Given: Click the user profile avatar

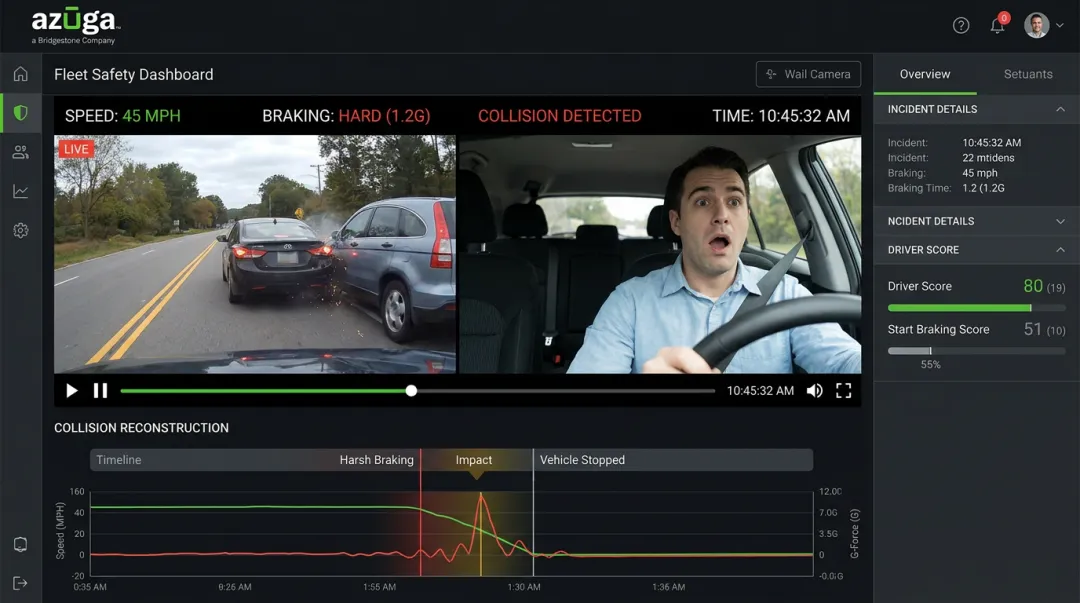Looking at the screenshot, I should click(x=1037, y=25).
